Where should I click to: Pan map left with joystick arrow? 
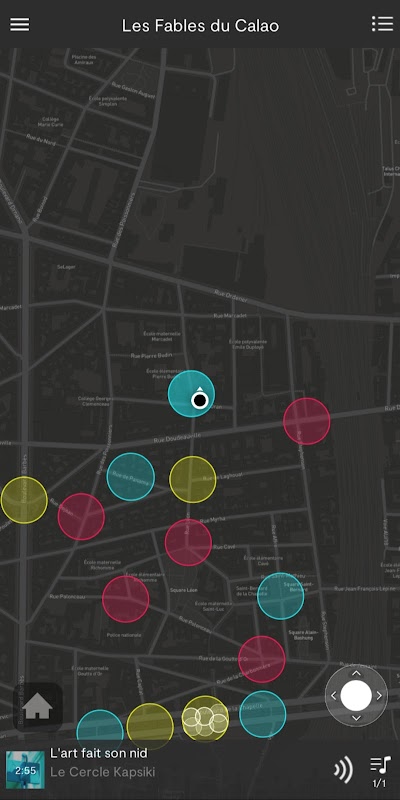[334, 695]
